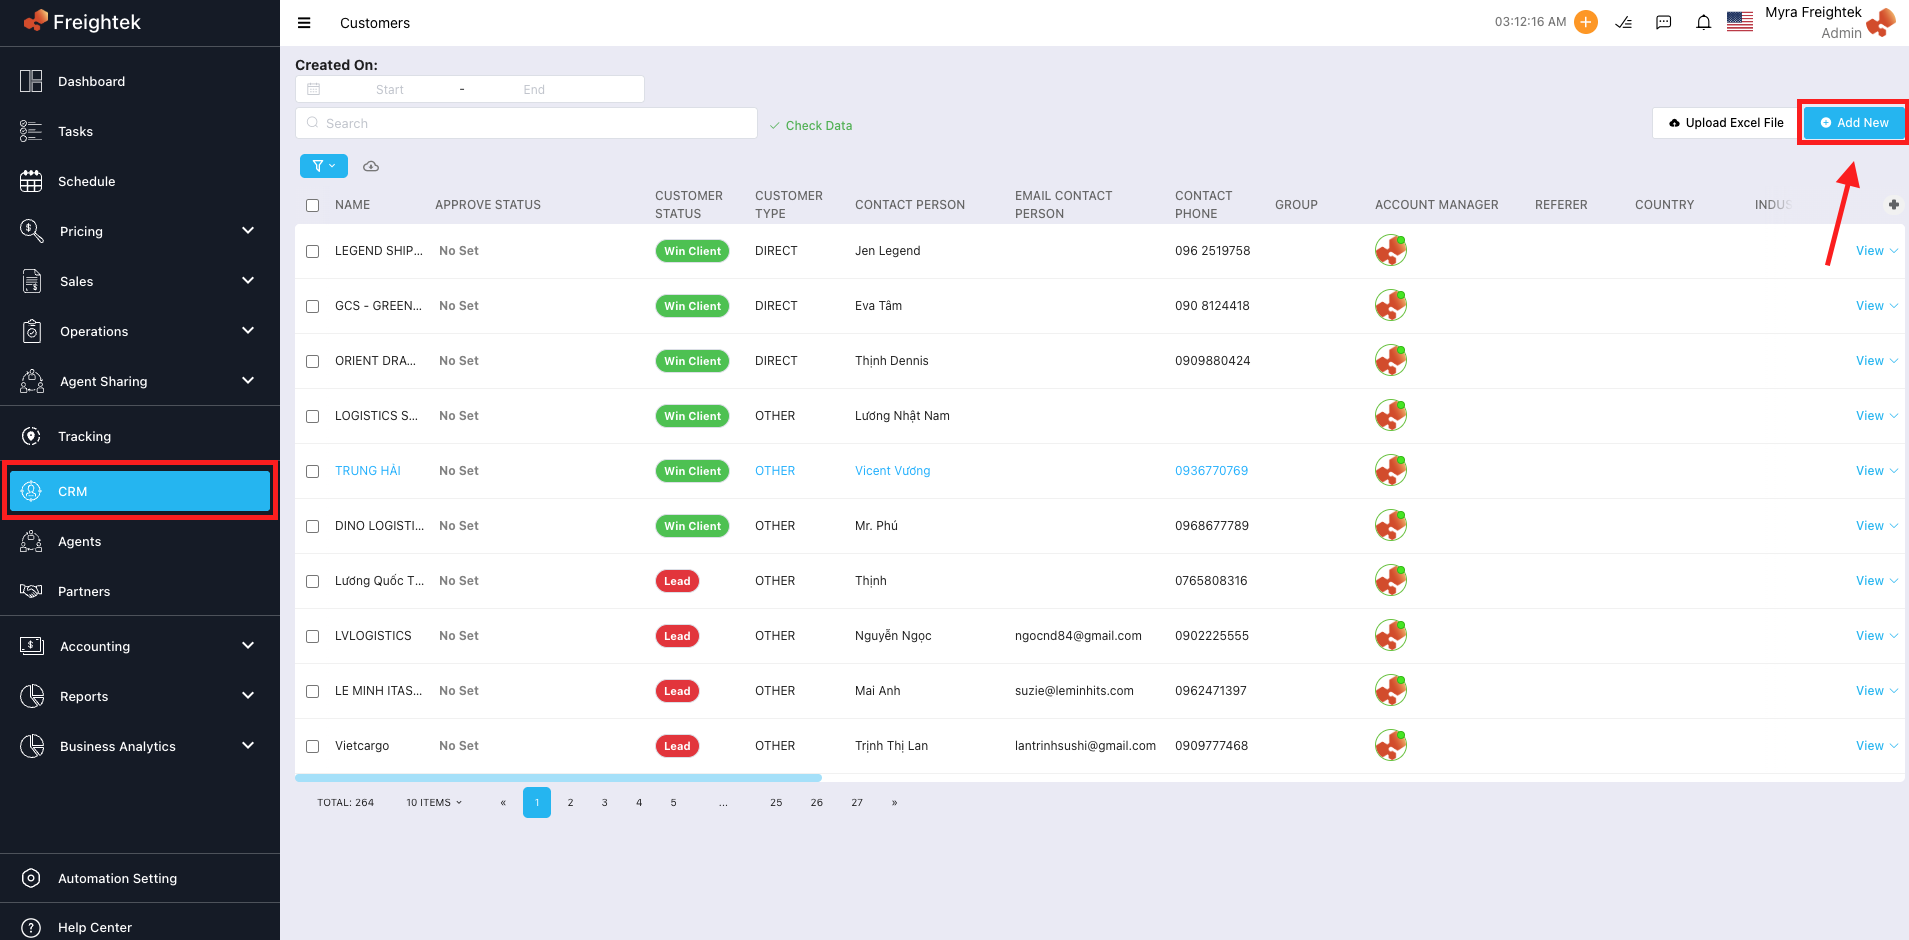1909x940 pixels.
Task: Check the LEGEND SHIP row checkbox
Action: pyautogui.click(x=313, y=251)
